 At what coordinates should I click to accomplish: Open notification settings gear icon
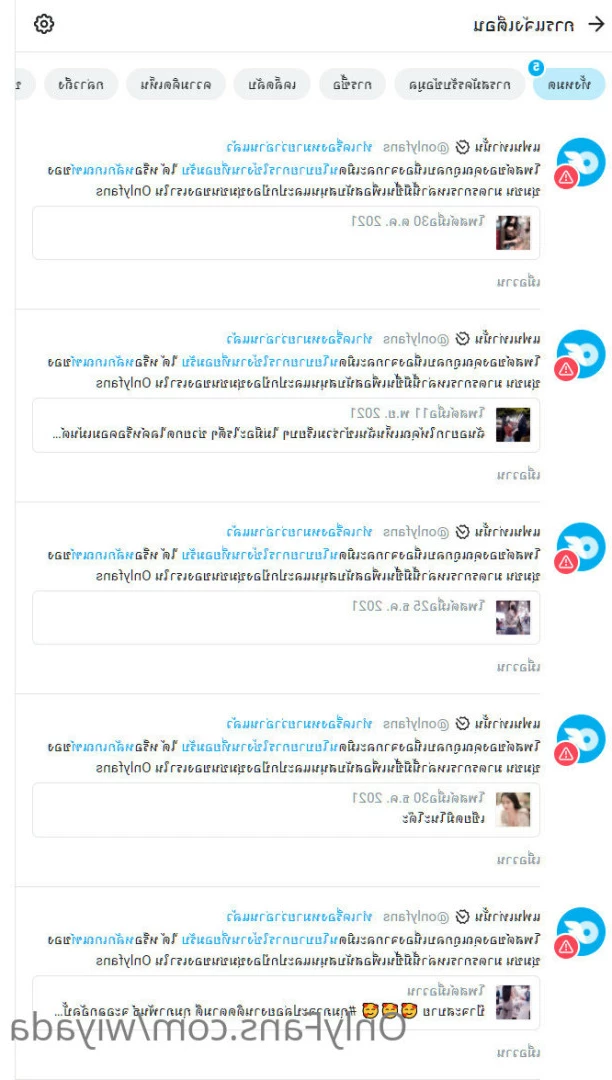44,24
